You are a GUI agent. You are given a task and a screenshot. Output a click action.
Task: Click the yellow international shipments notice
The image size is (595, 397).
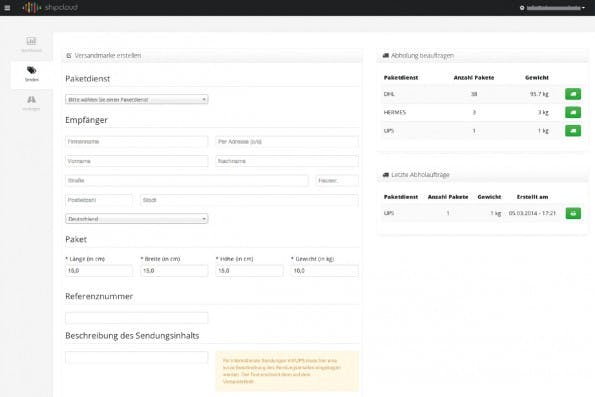pos(287,371)
